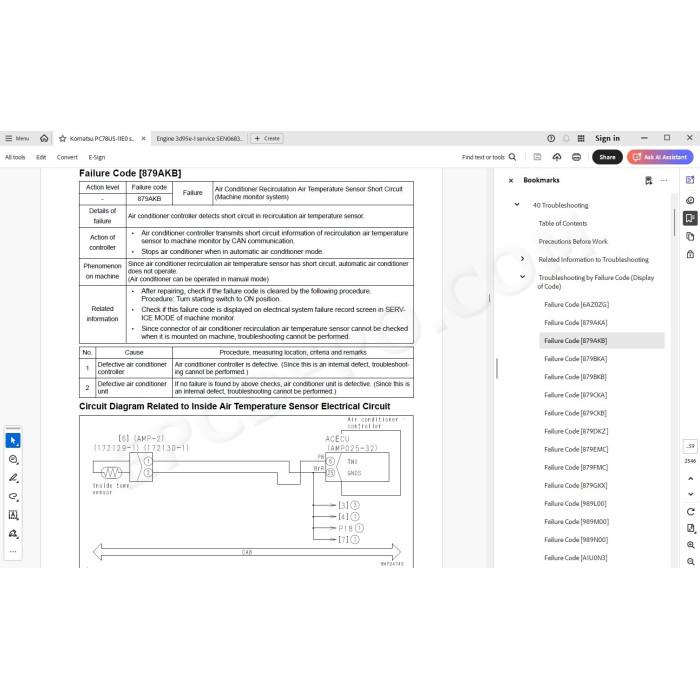This screenshot has height=700, width=700.
Task: Click Sign in
Action: coord(607,138)
